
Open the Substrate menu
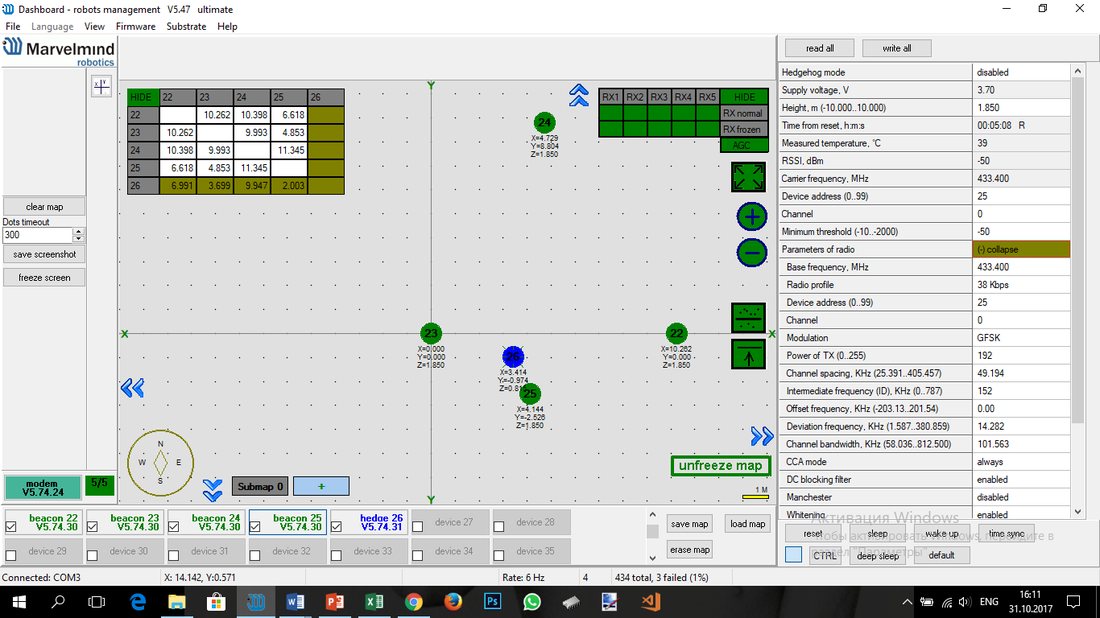click(x=186, y=26)
